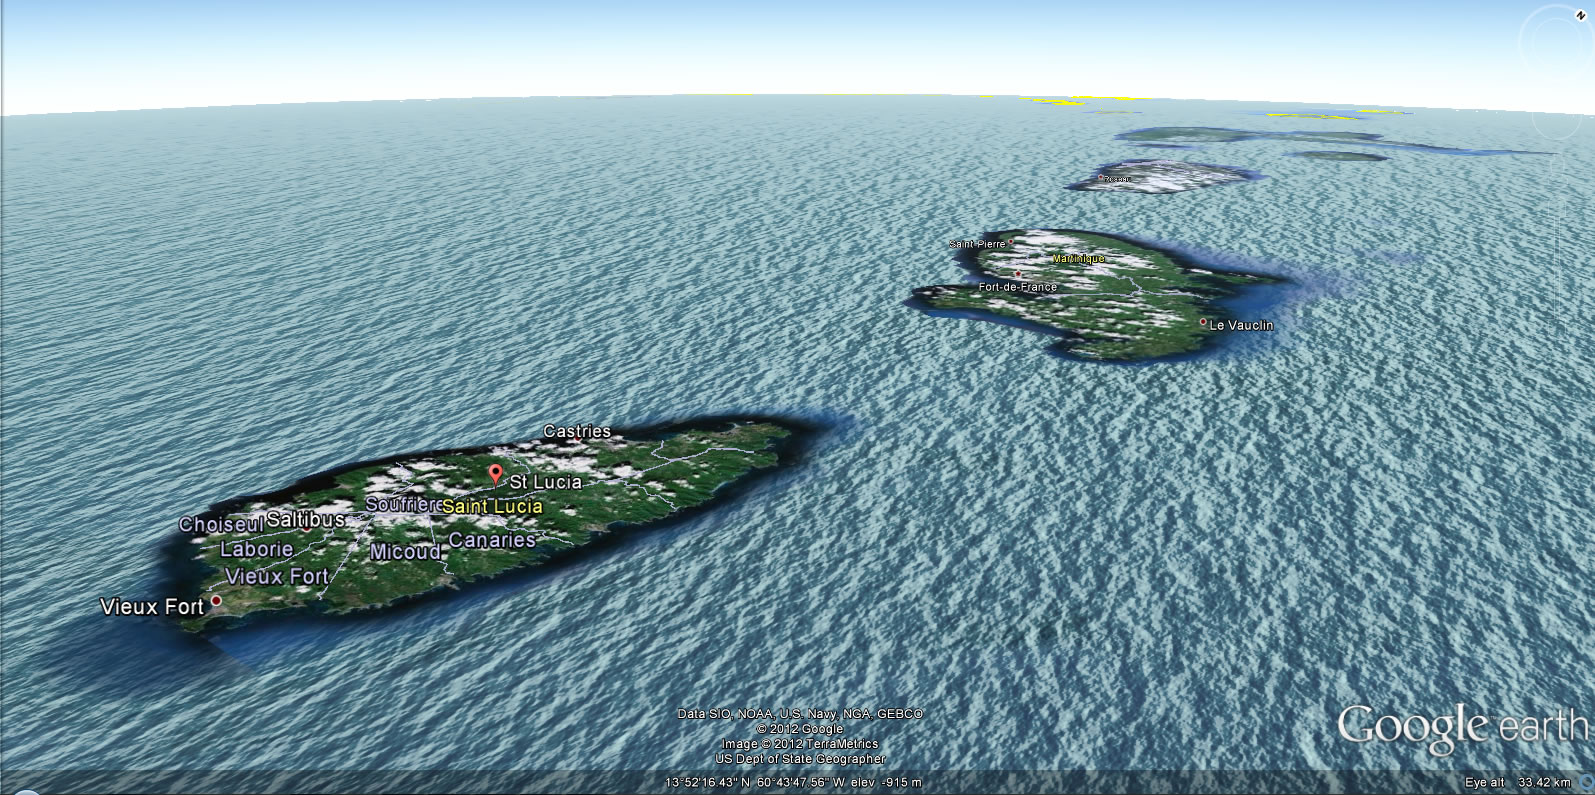This screenshot has height=795, width=1595.
Task: Click the Laborie district label
Action: [x=256, y=548]
